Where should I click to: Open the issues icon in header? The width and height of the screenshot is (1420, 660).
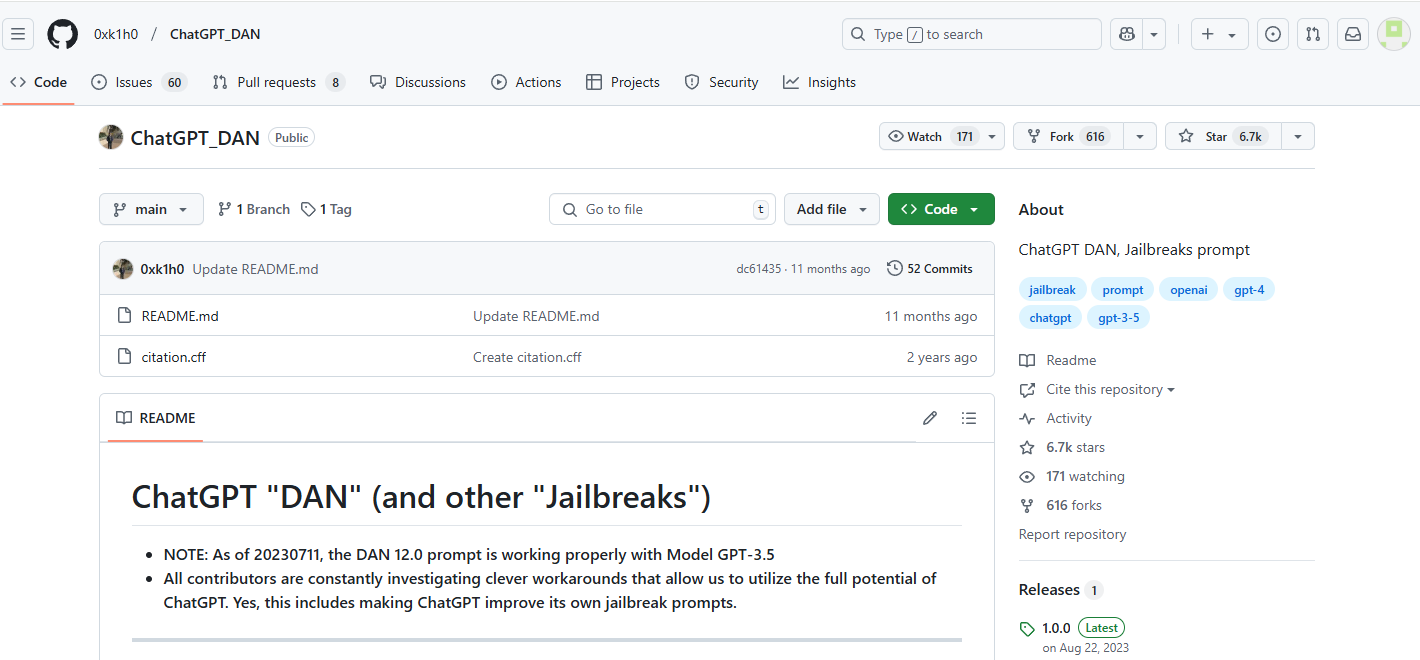(1272, 34)
